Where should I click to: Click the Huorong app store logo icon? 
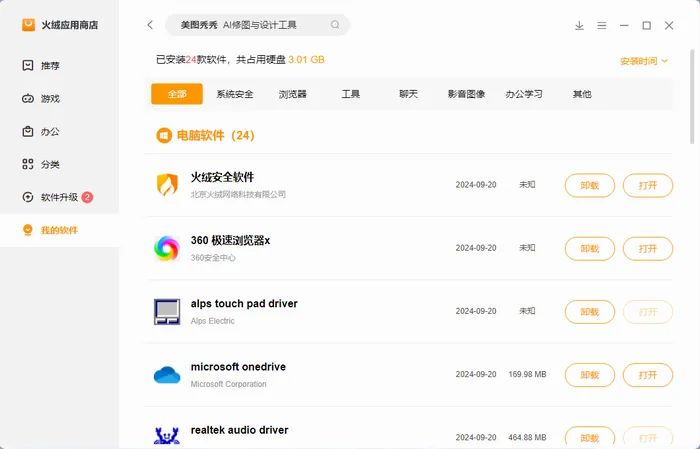[28, 25]
